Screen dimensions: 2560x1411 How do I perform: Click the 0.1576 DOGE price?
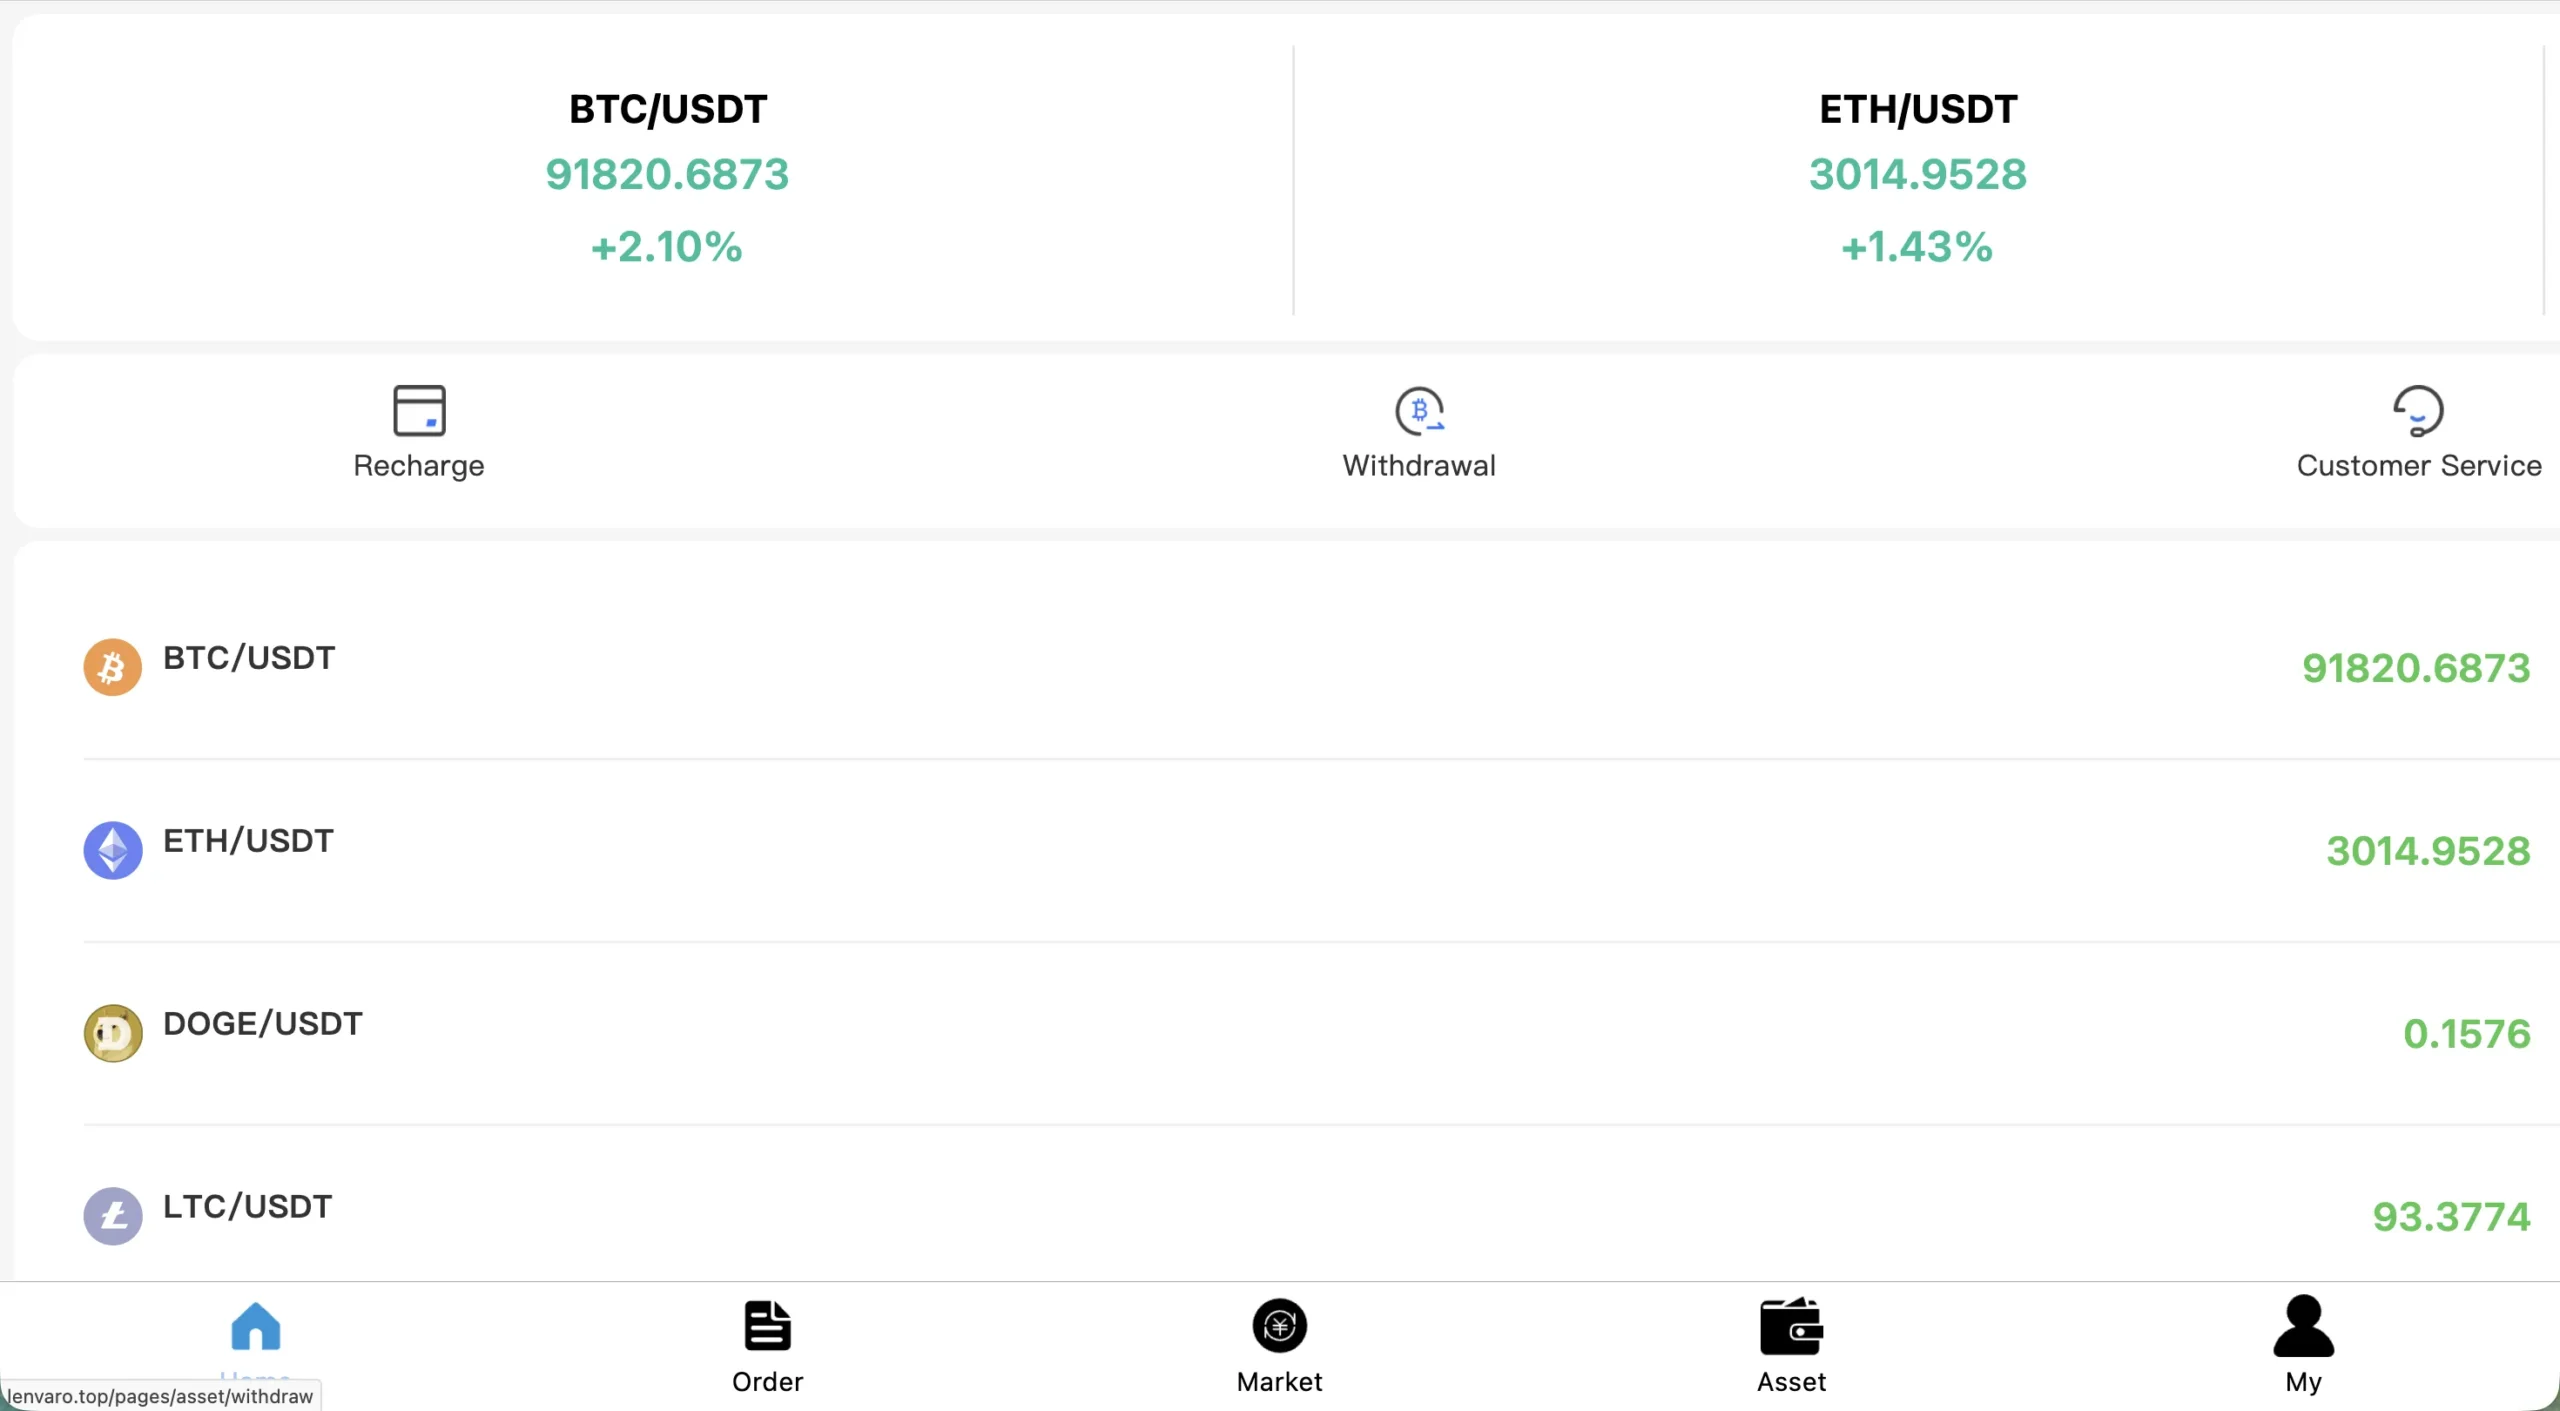2467,1034
